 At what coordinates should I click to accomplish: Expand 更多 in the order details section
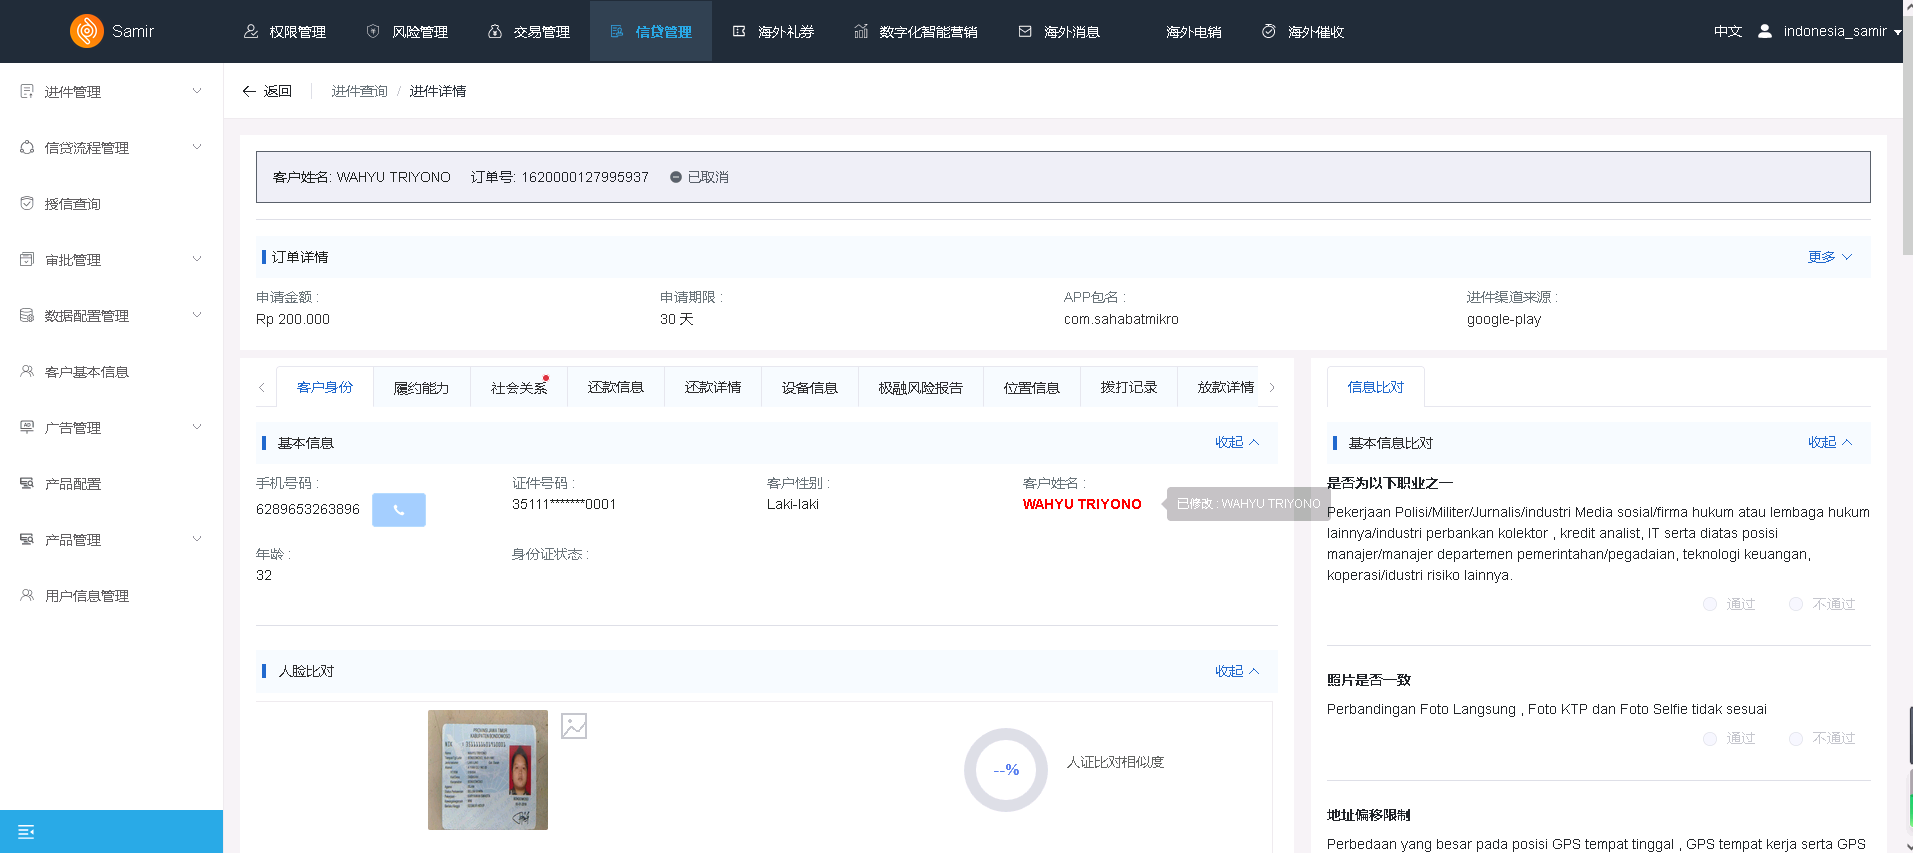click(1830, 257)
